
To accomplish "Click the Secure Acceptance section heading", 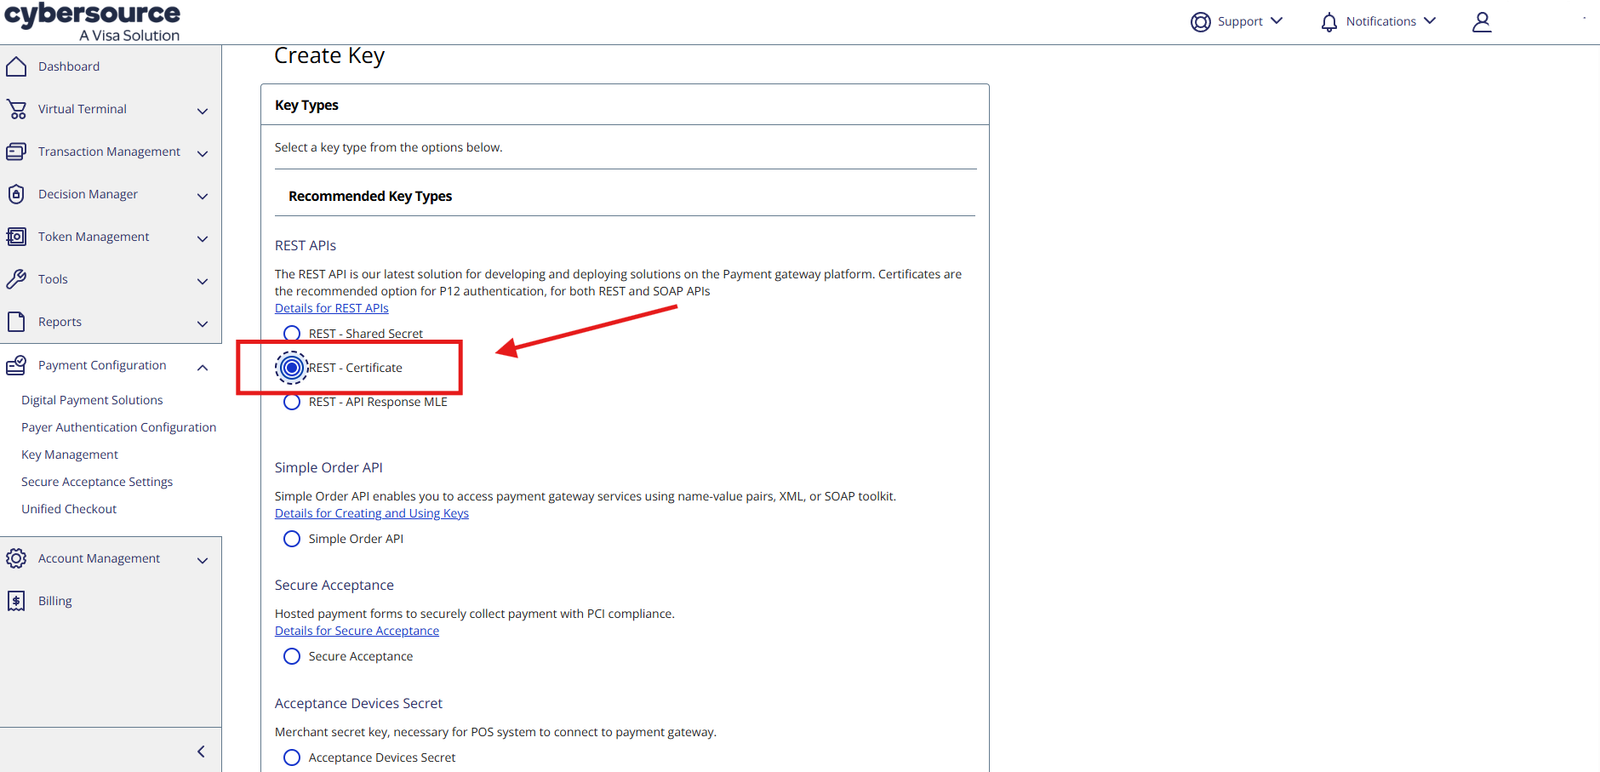I will click(x=334, y=585).
